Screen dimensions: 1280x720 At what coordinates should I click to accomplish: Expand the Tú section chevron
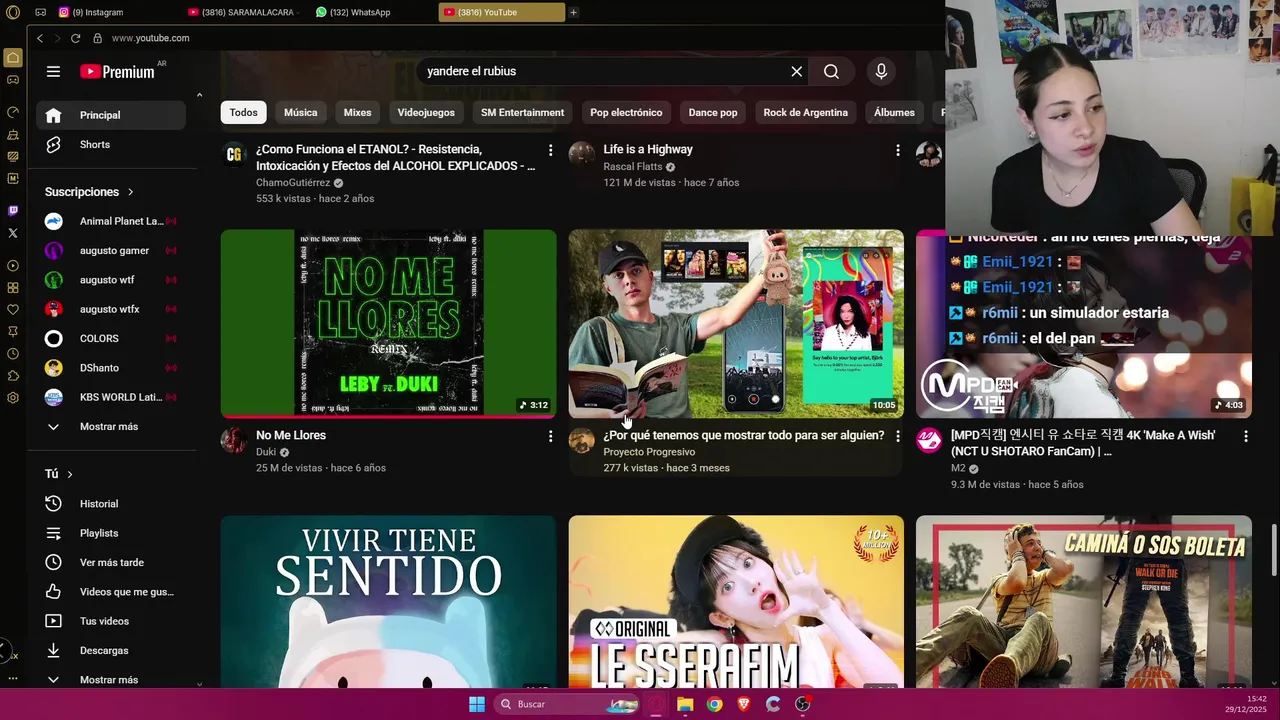(x=70, y=474)
